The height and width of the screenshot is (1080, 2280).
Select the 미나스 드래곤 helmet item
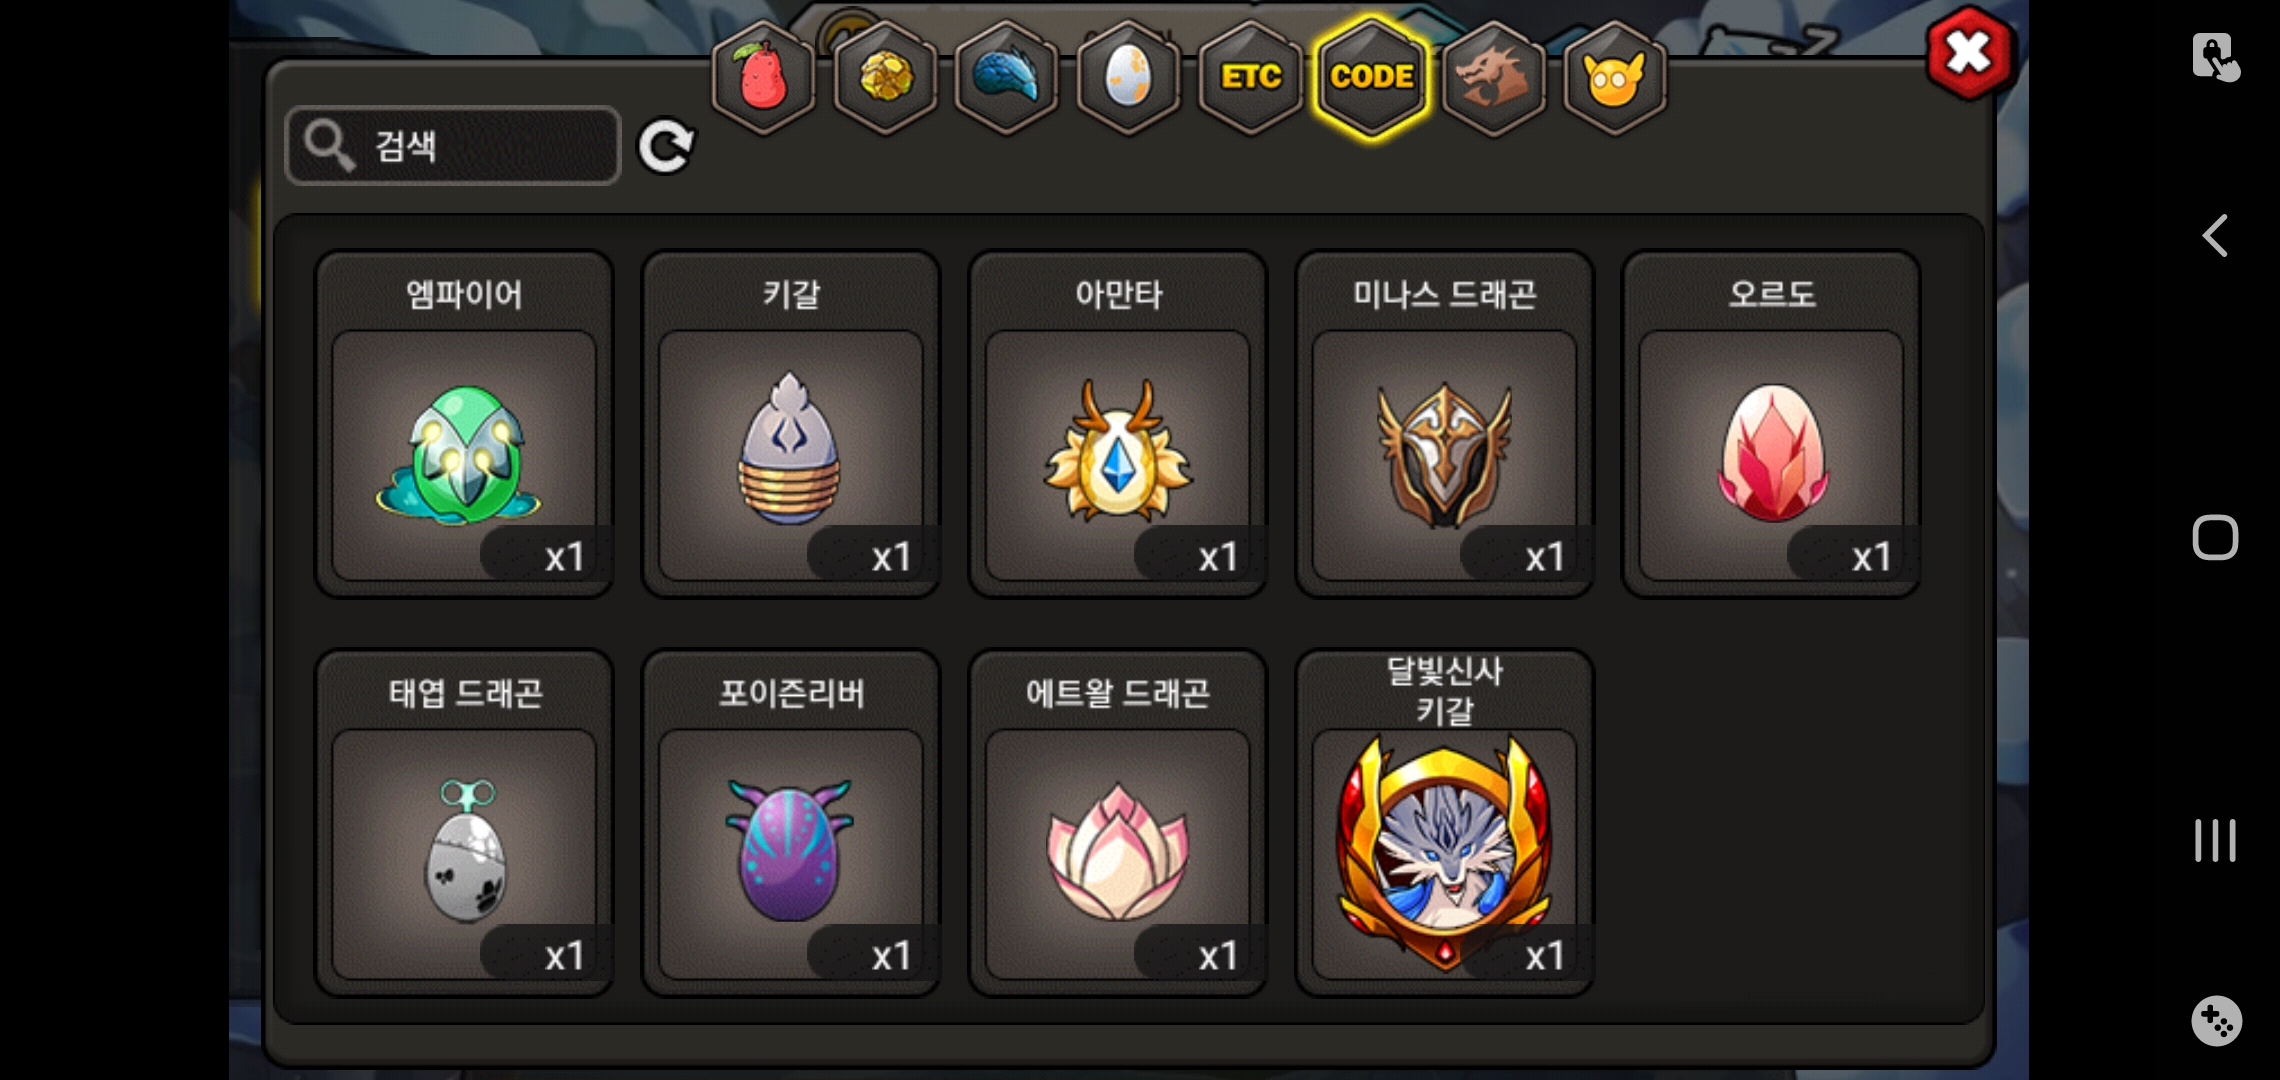1445,424
